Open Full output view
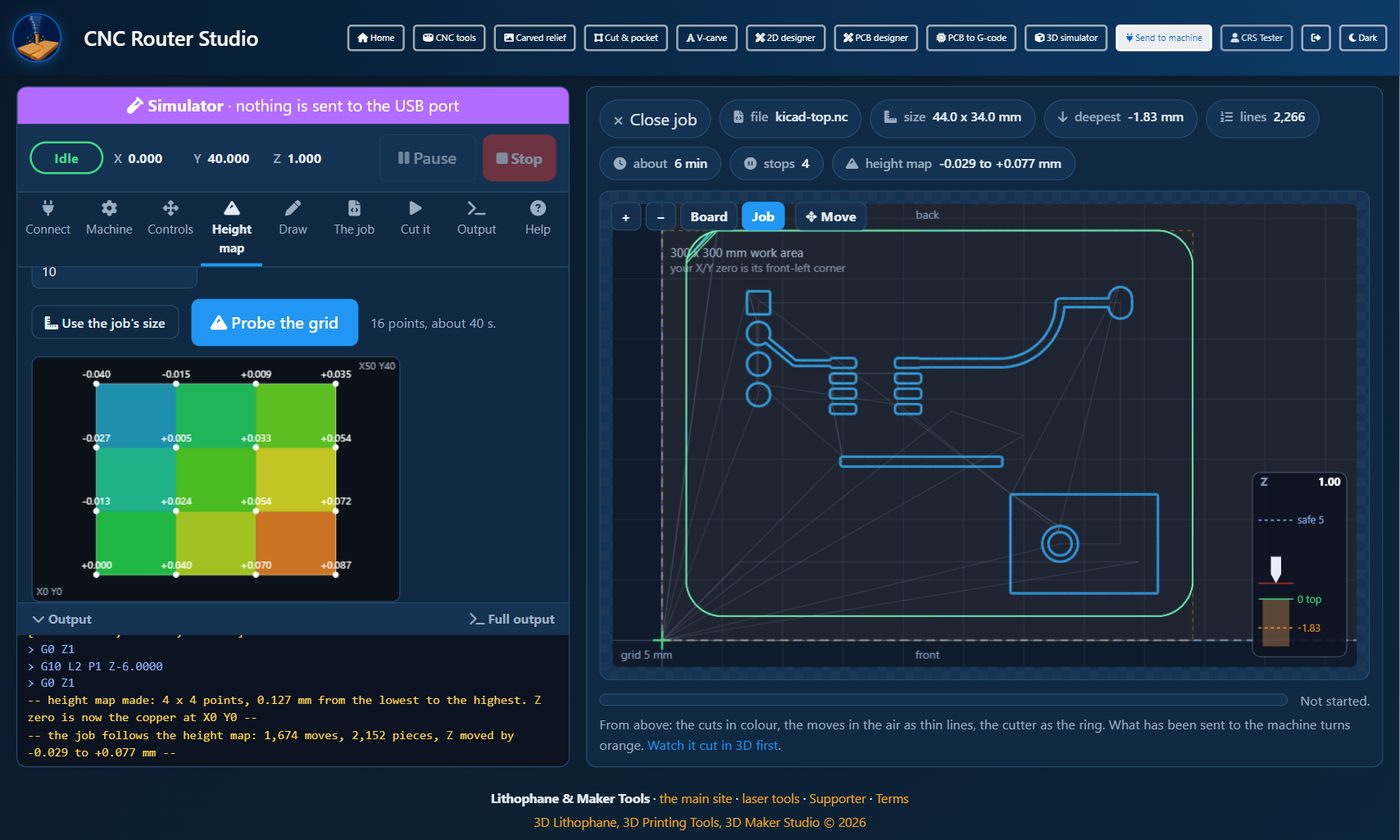1400x840 pixels. click(512, 619)
